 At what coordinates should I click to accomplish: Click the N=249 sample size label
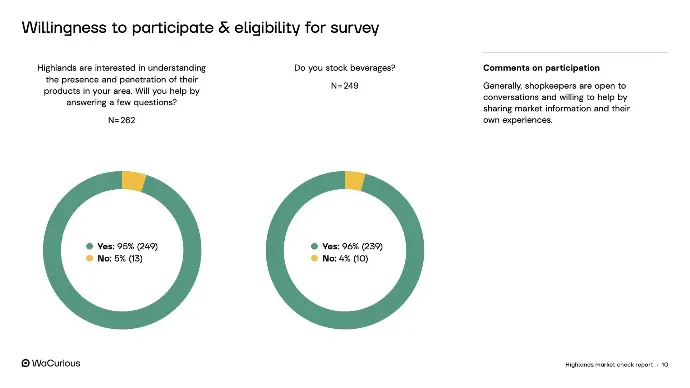(345, 86)
